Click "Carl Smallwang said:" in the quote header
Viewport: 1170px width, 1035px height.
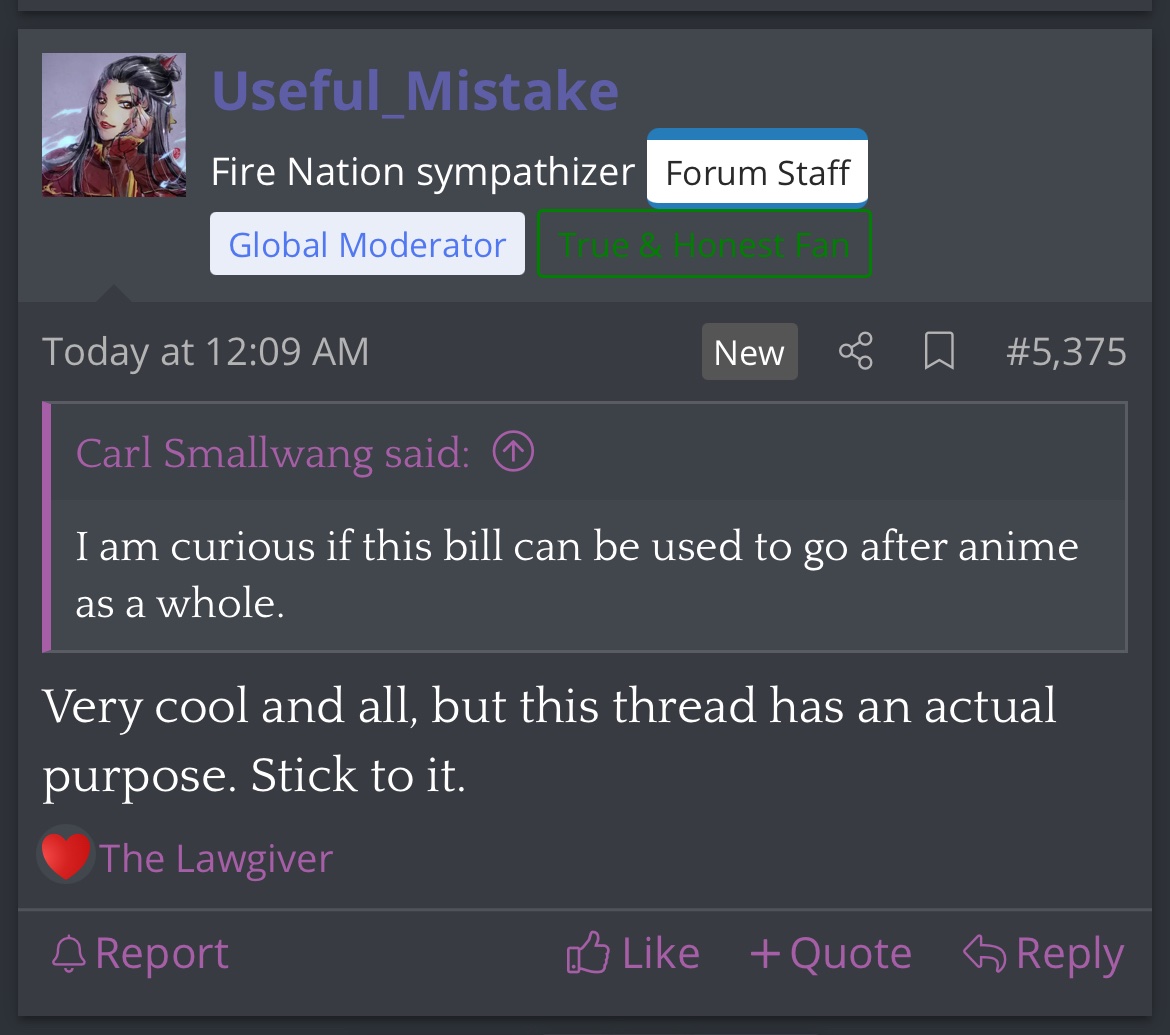[272, 453]
